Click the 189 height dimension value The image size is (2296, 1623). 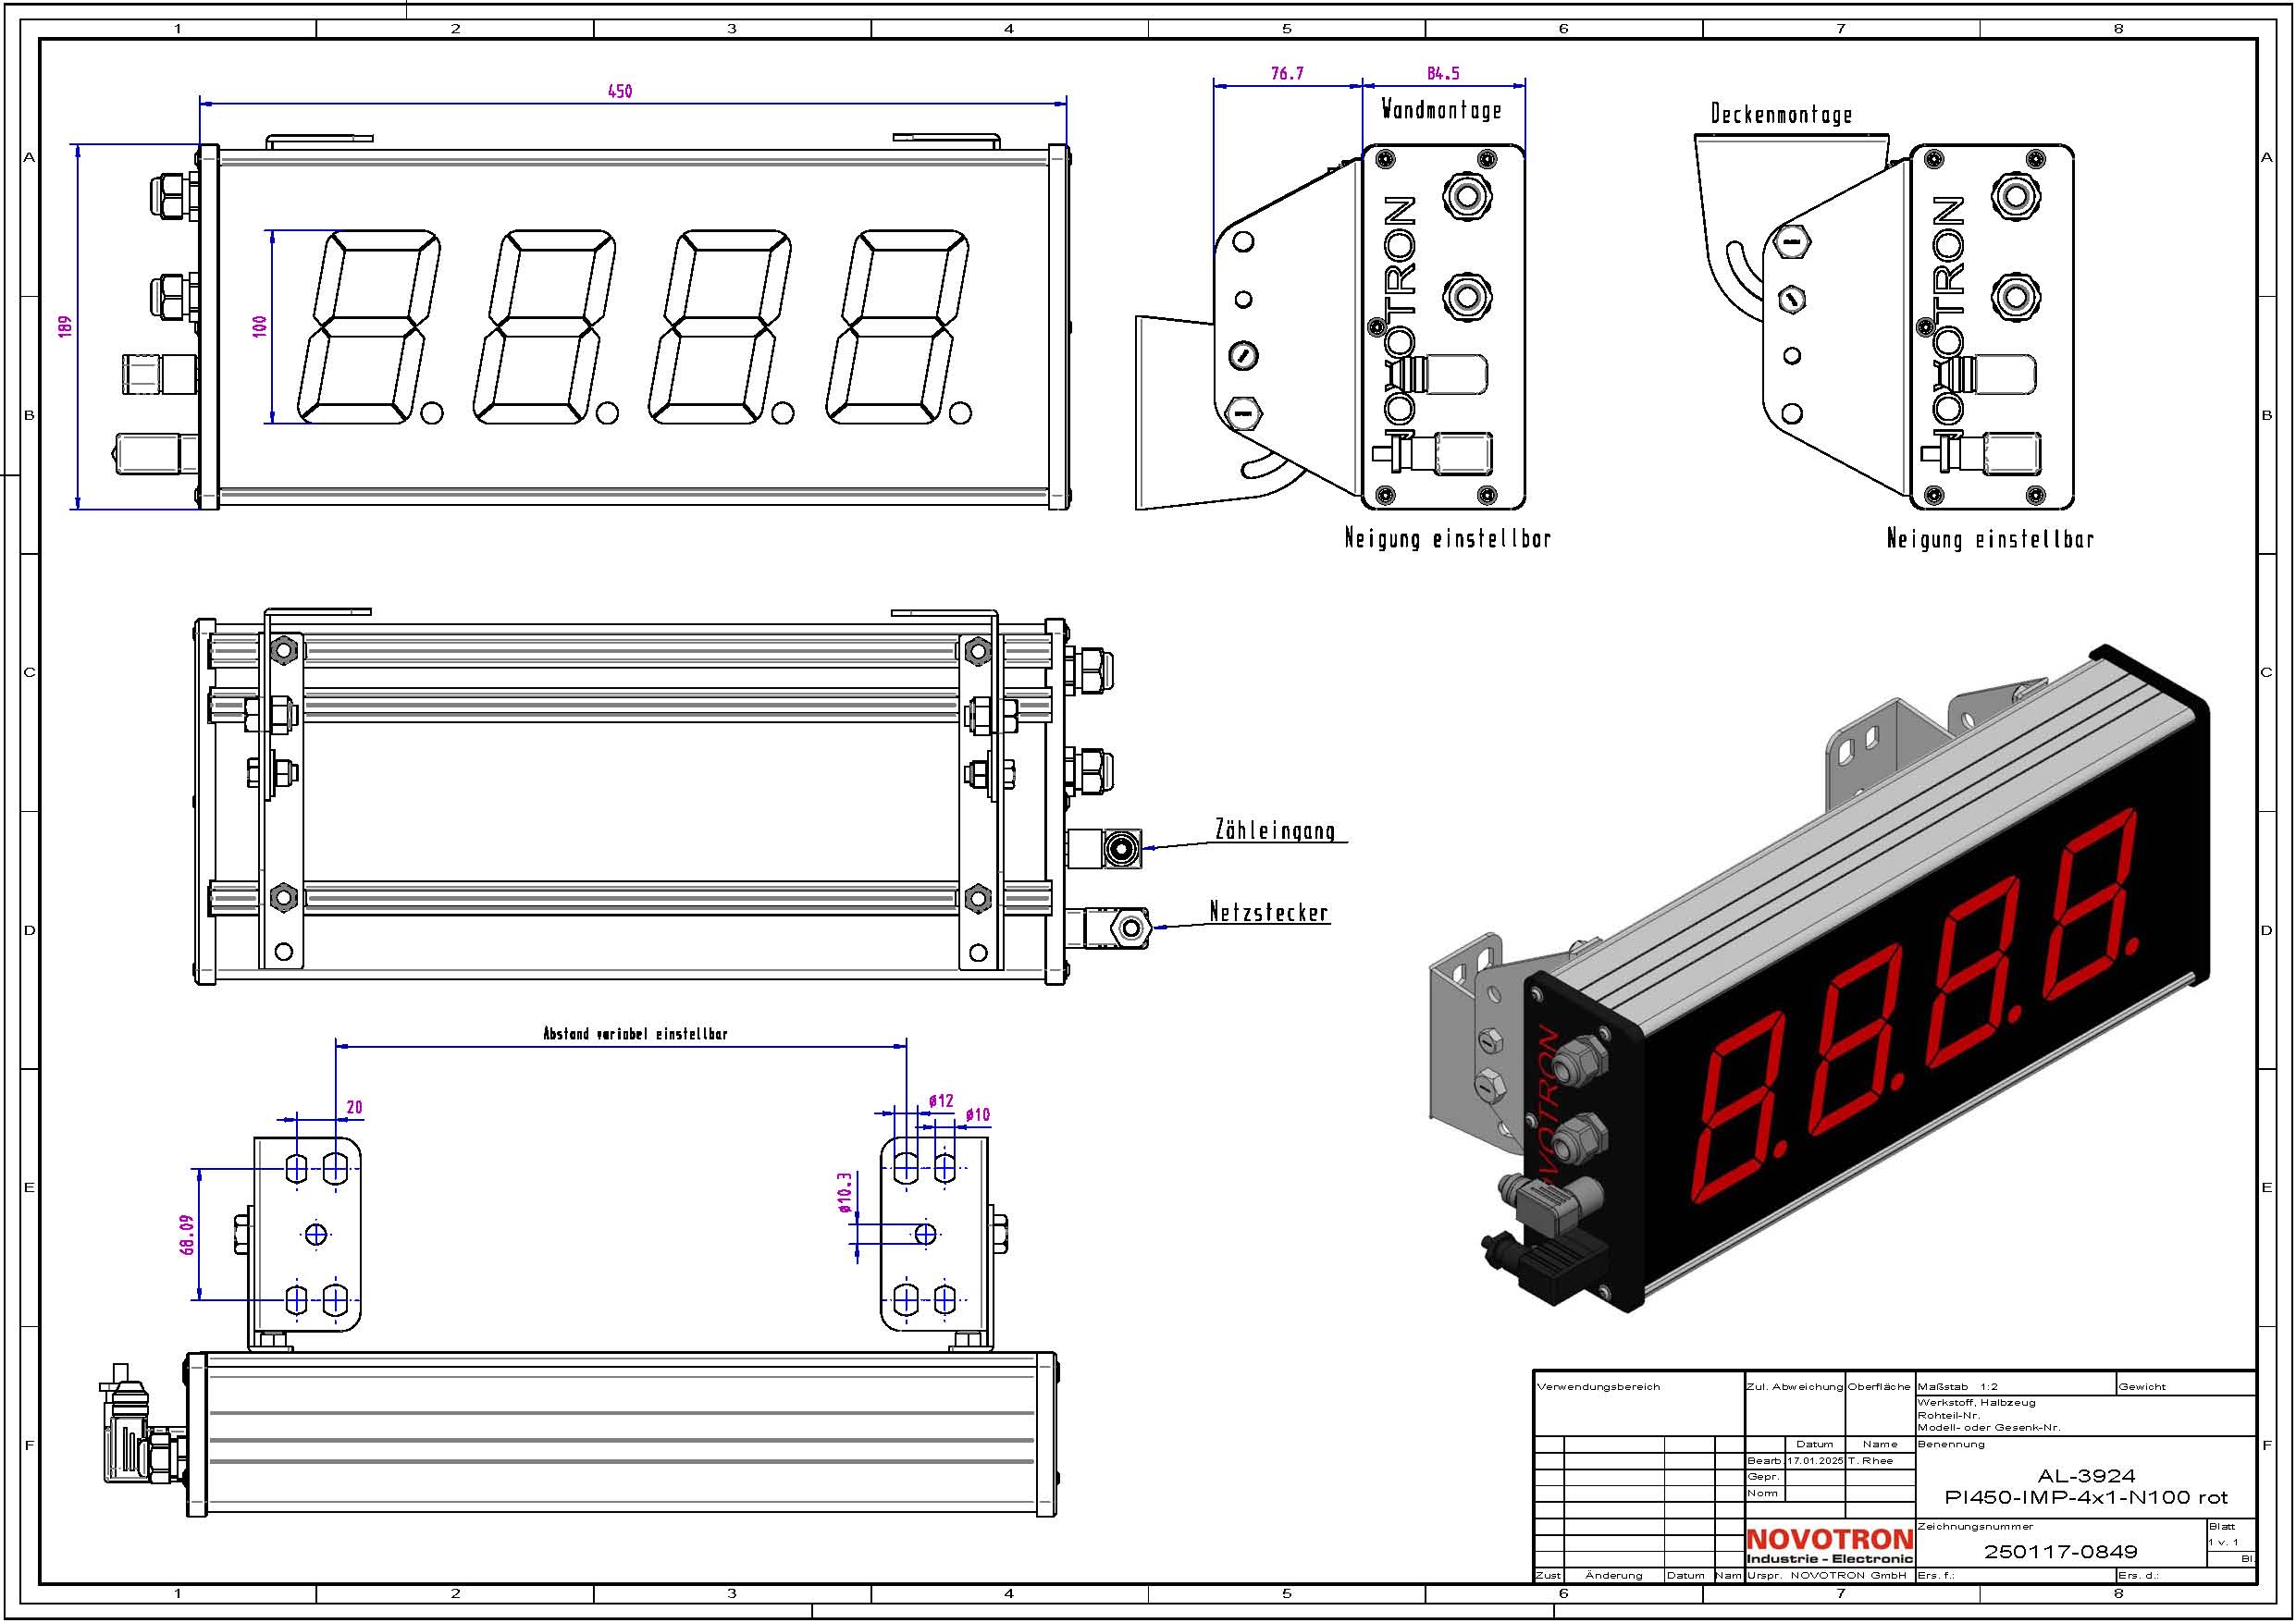tap(66, 326)
